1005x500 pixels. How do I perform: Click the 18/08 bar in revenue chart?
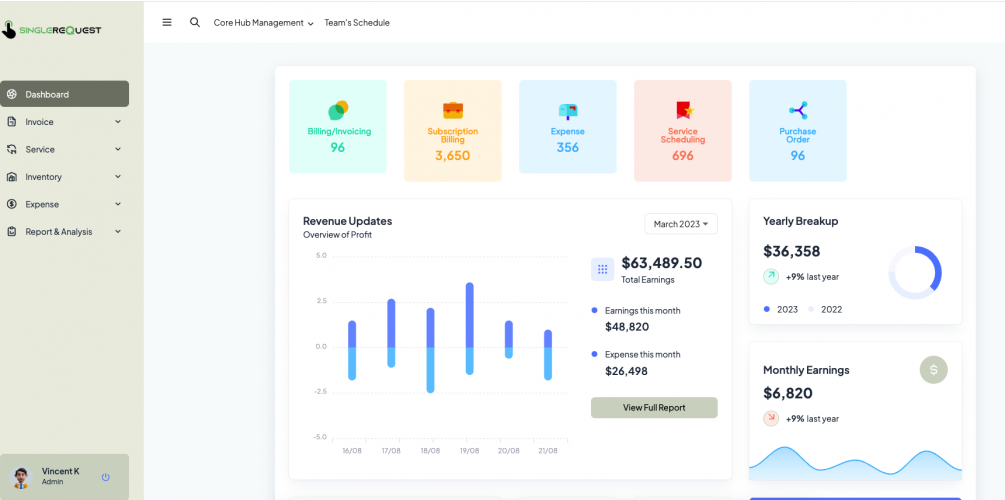pyautogui.click(x=431, y=350)
